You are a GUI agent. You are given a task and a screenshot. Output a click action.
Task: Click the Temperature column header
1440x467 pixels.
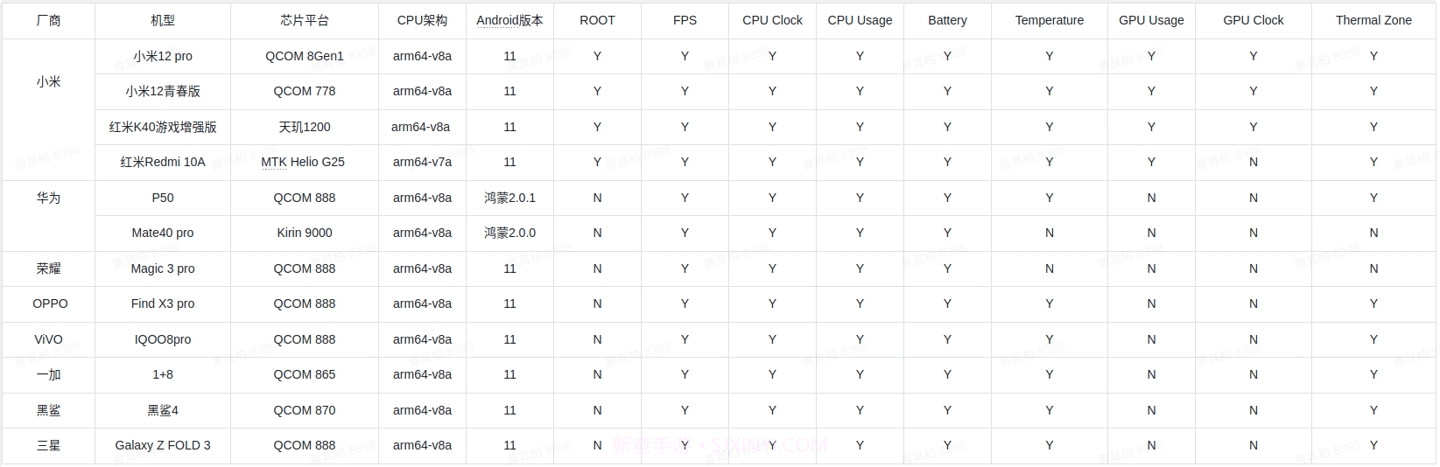(x=1049, y=20)
